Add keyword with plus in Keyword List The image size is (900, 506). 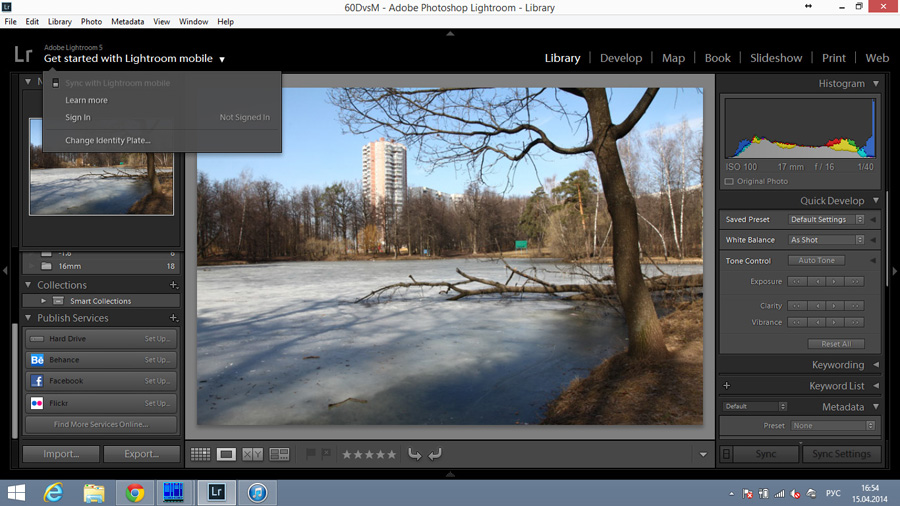click(727, 386)
